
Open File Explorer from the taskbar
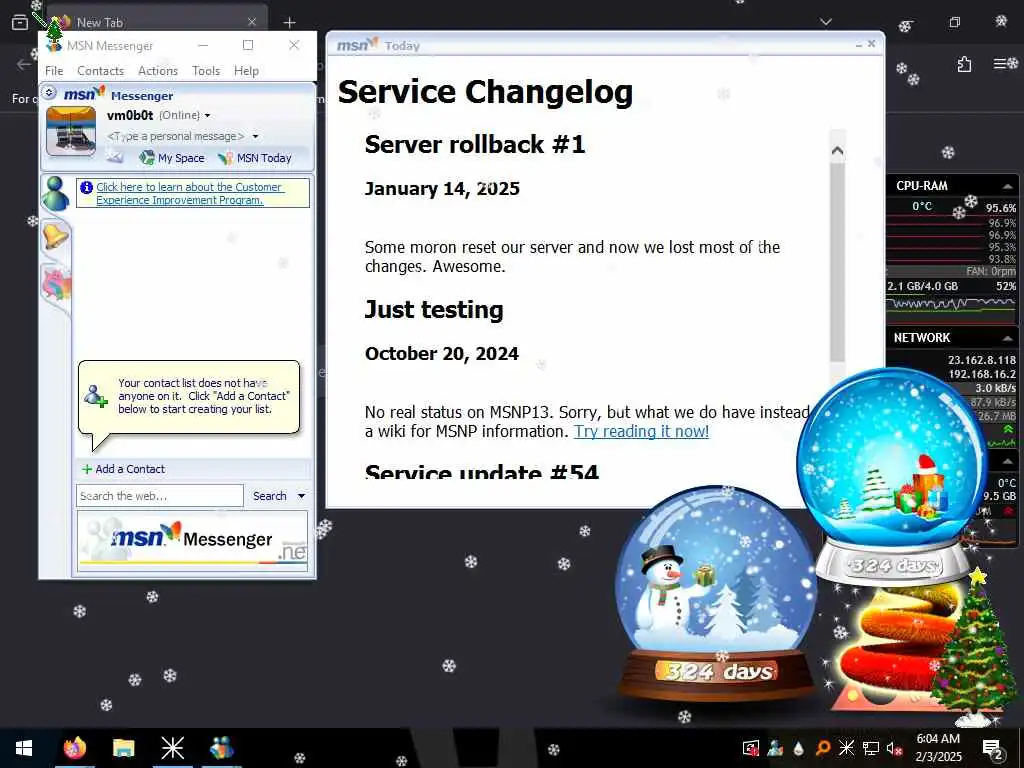123,748
